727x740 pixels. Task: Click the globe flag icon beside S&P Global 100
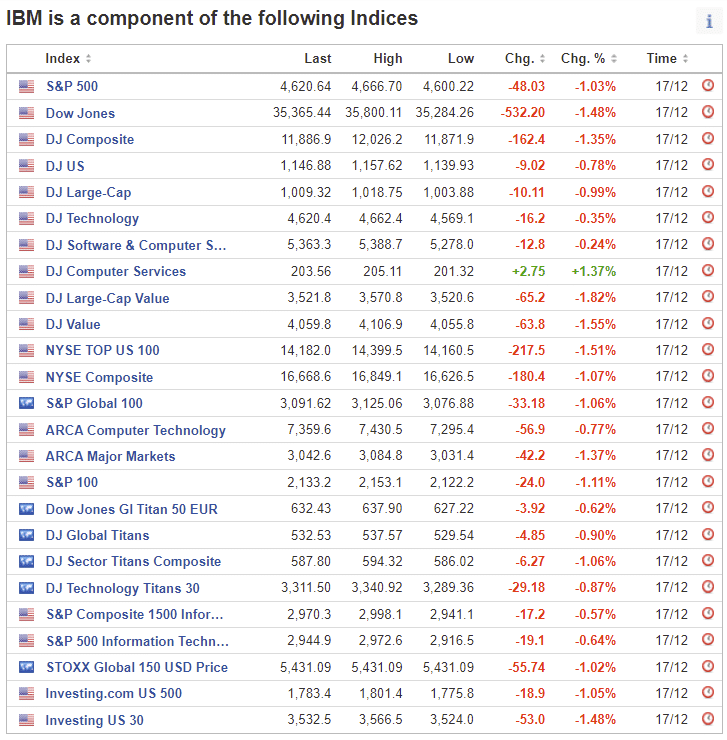tap(26, 403)
